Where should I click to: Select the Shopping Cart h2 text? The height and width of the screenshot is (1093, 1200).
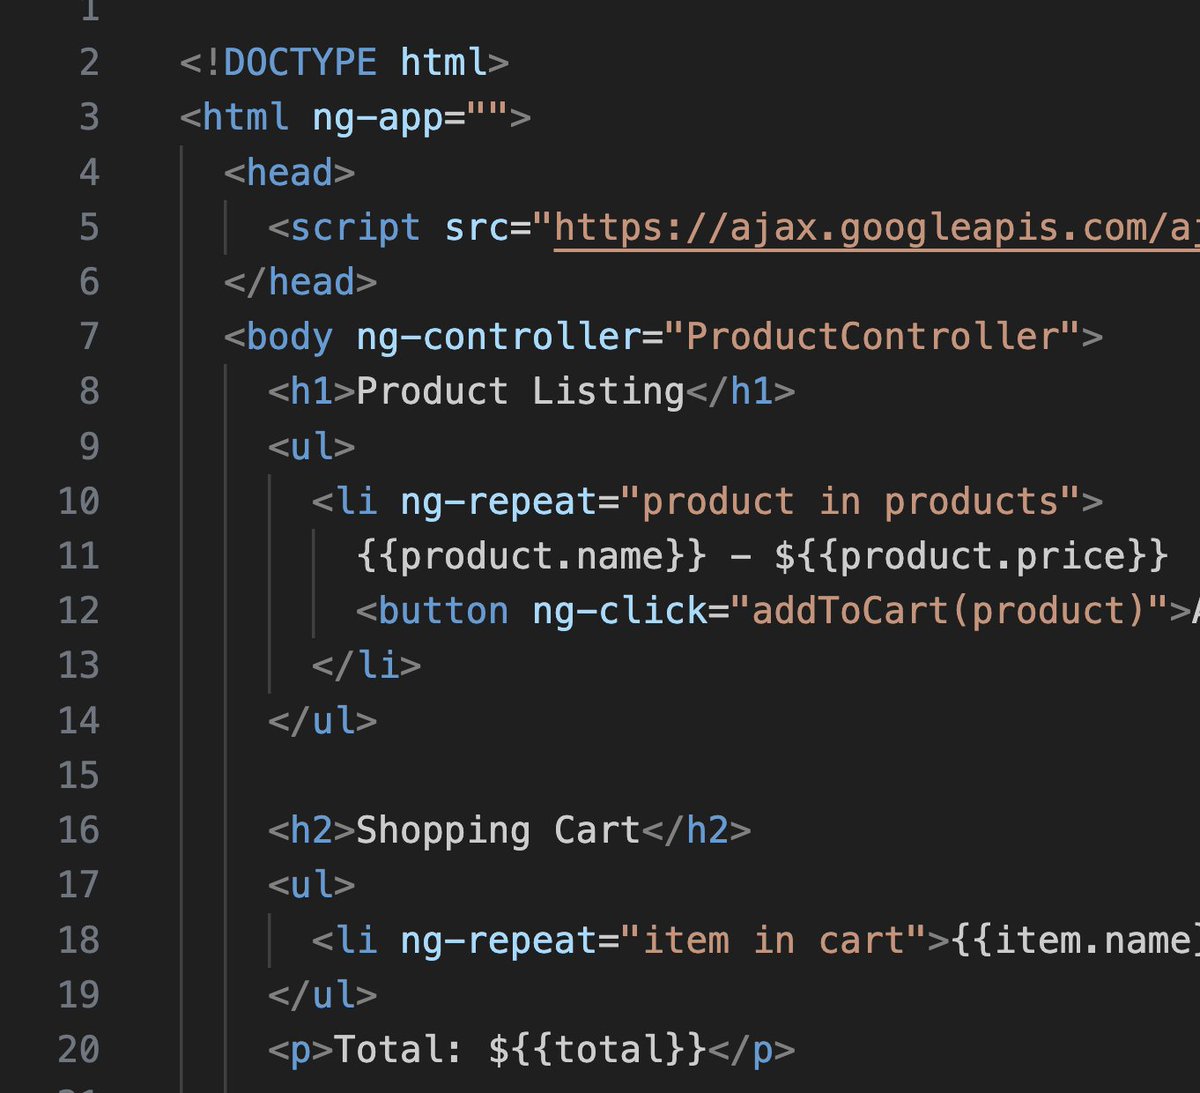click(x=497, y=830)
